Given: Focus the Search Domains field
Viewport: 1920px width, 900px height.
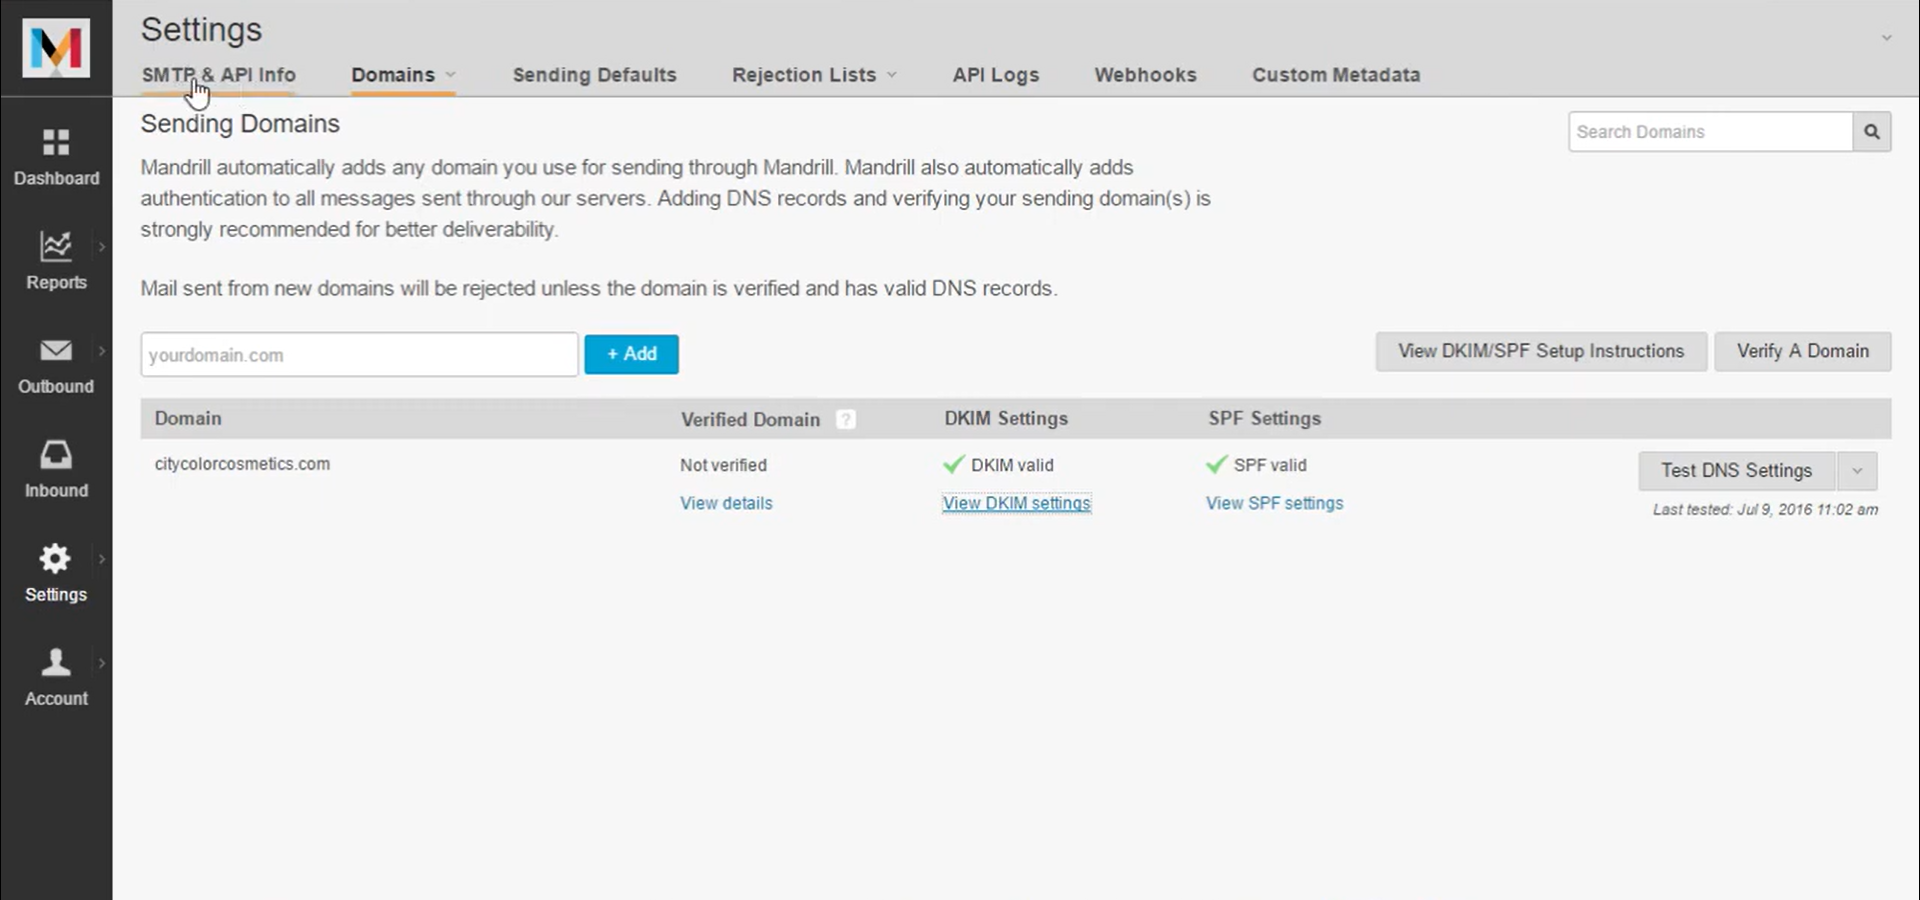Looking at the screenshot, I should pos(1711,132).
